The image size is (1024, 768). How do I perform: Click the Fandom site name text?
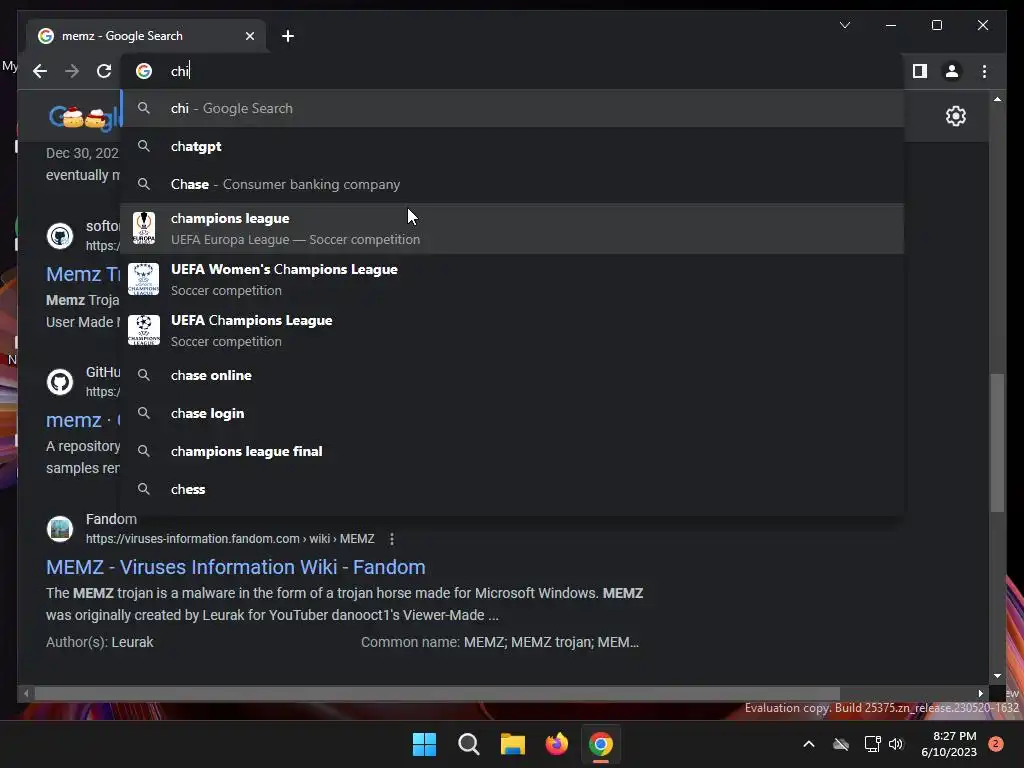click(x=111, y=519)
